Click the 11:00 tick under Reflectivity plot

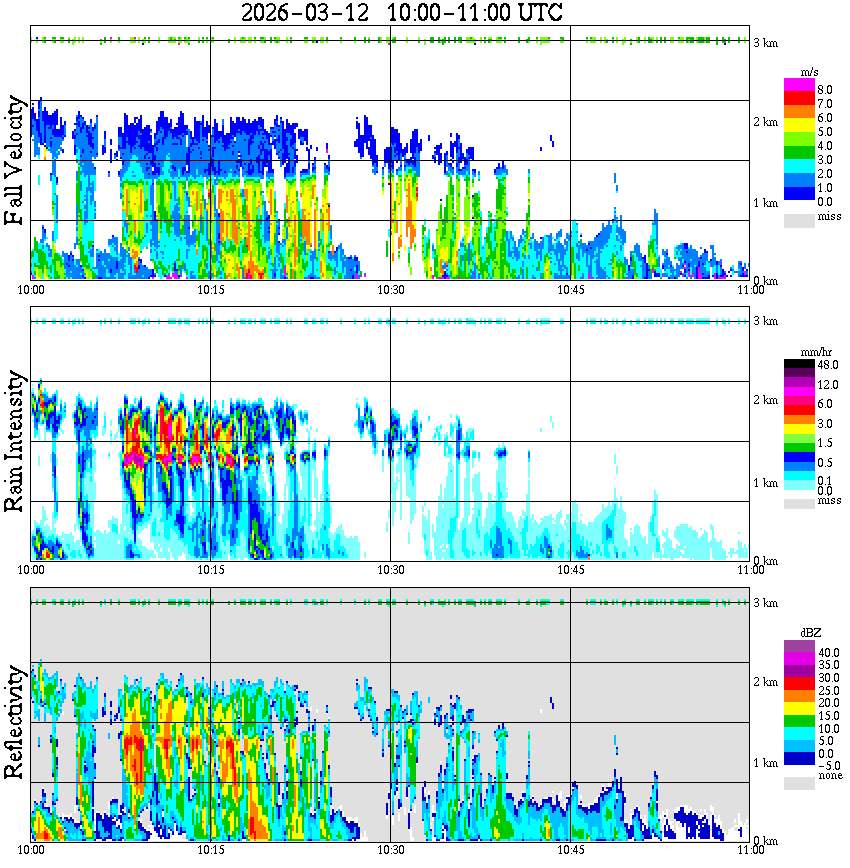(x=750, y=850)
